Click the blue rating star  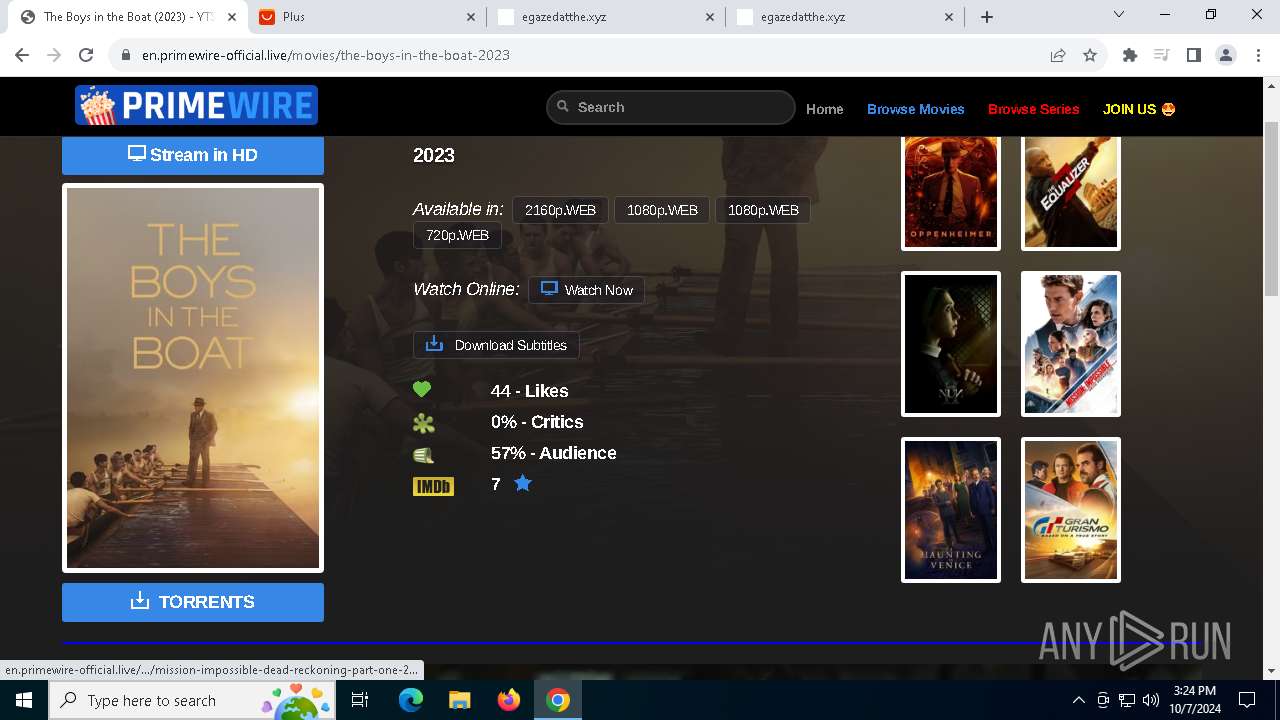[523, 484]
